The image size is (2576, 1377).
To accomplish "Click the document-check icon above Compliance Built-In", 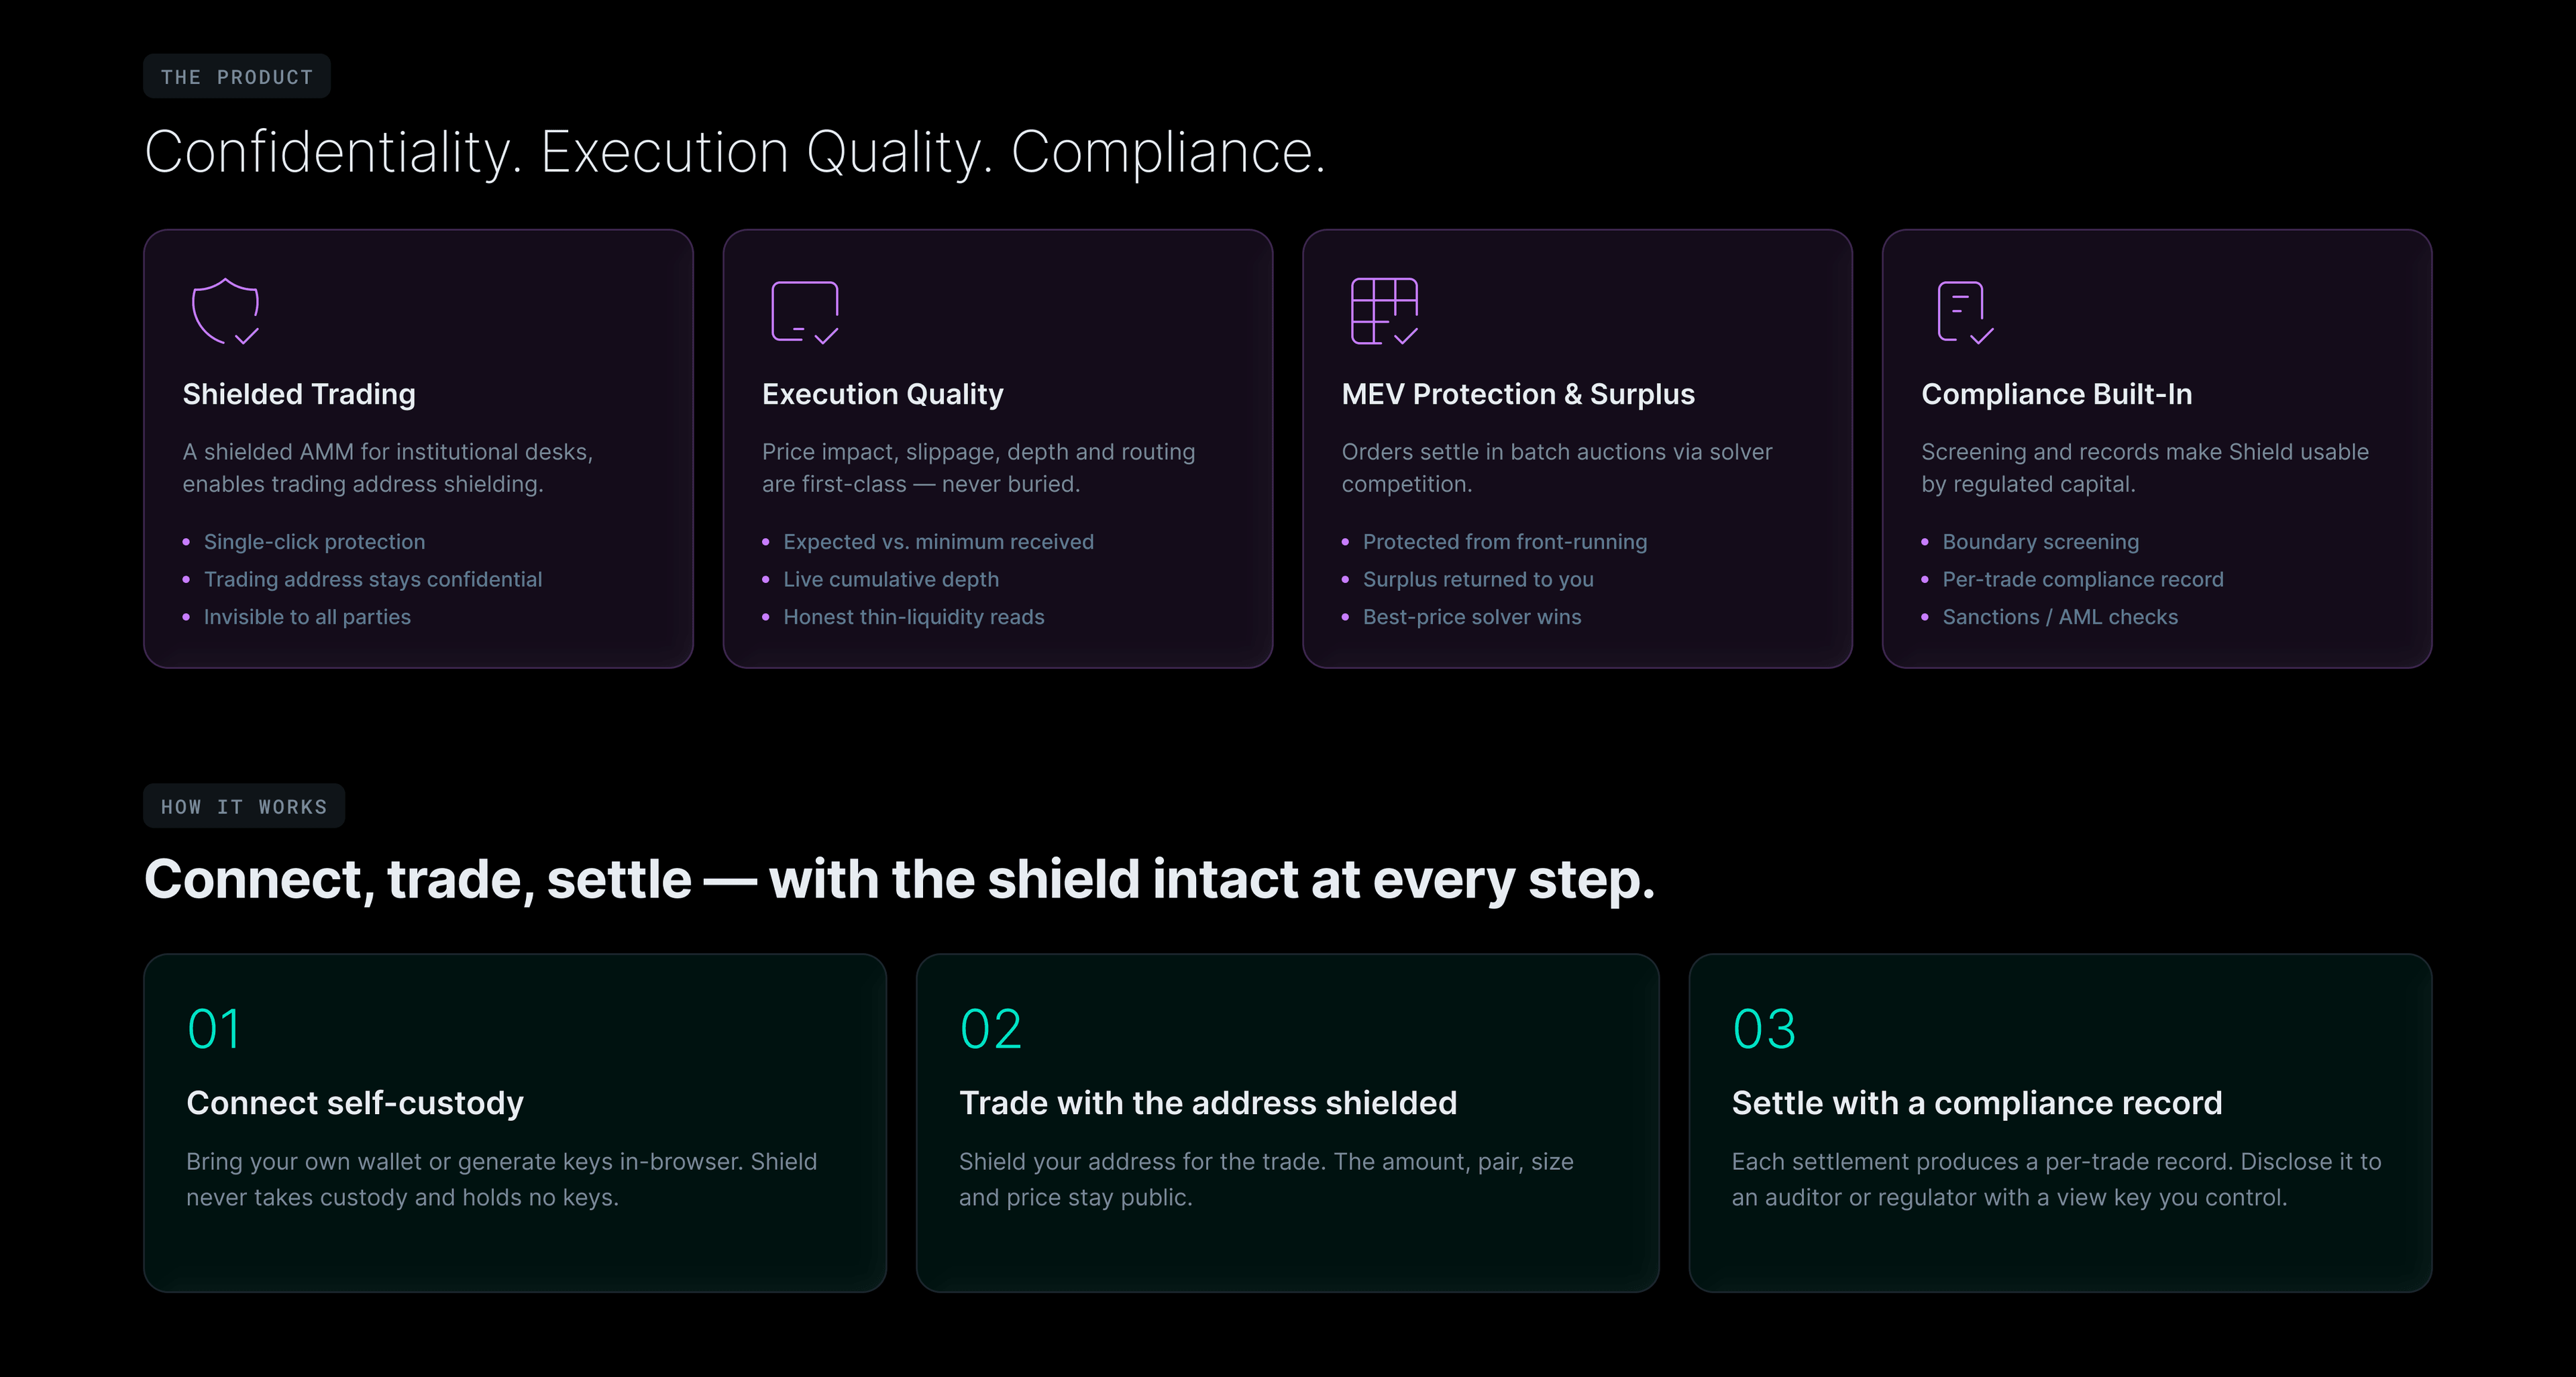I will click(1965, 312).
